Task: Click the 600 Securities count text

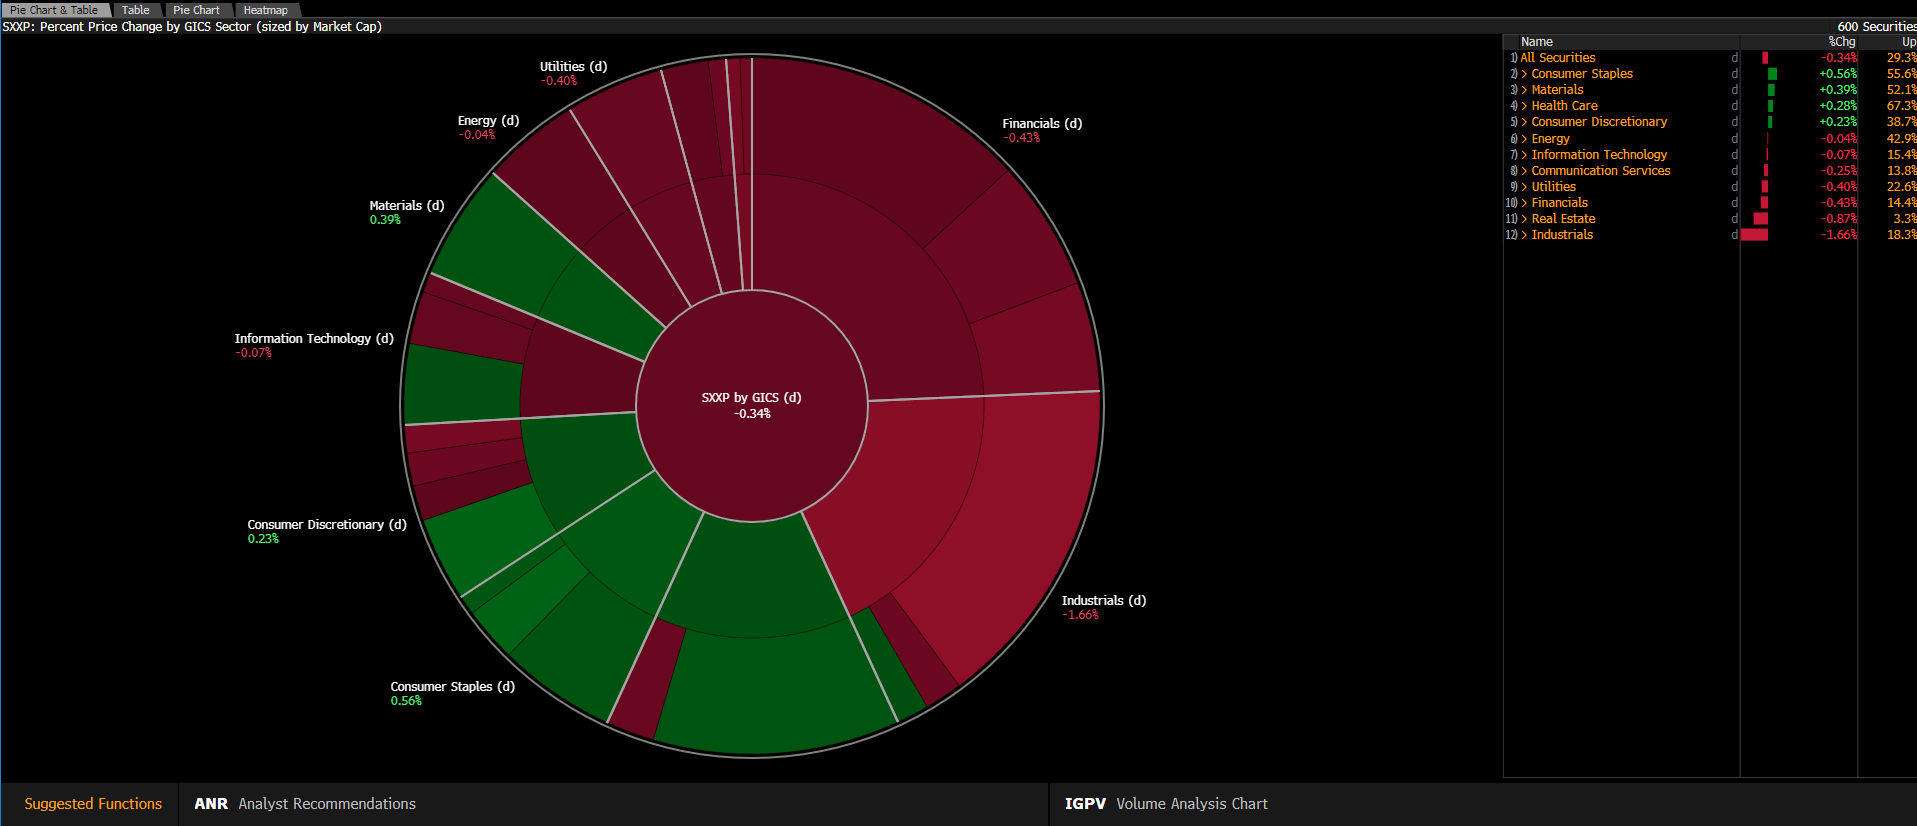Action: (x=1877, y=27)
